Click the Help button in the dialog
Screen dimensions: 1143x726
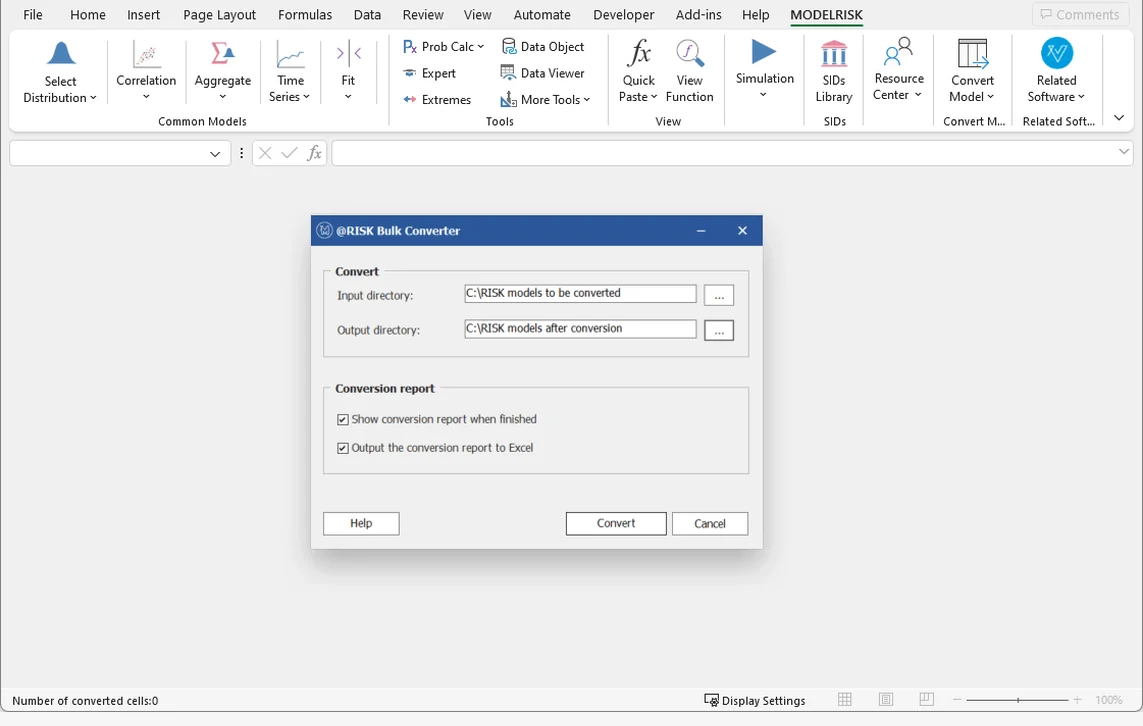point(361,523)
